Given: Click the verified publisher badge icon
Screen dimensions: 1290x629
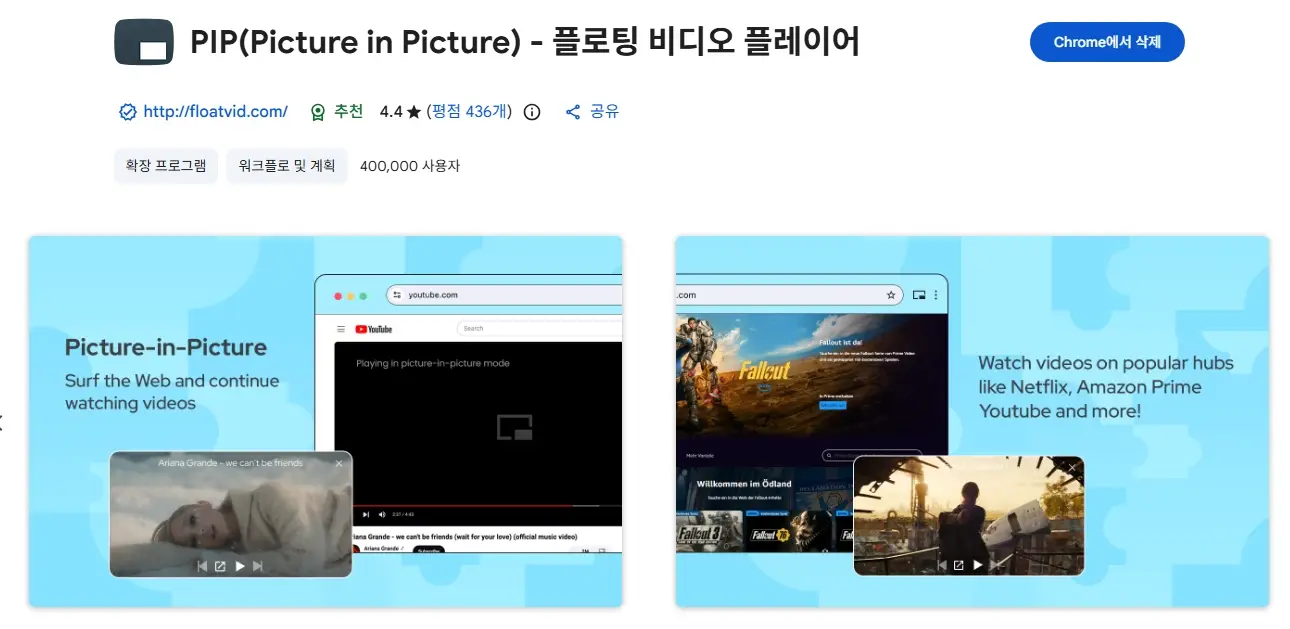Looking at the screenshot, I should pos(128,112).
